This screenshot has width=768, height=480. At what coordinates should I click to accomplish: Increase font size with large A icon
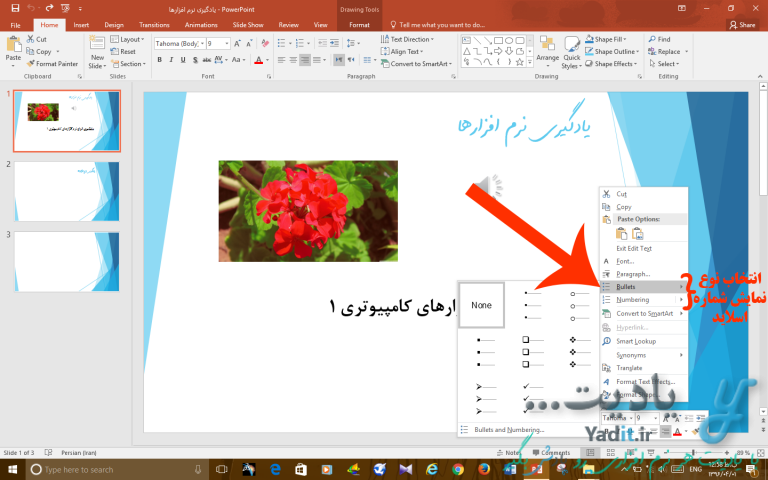(x=238, y=44)
